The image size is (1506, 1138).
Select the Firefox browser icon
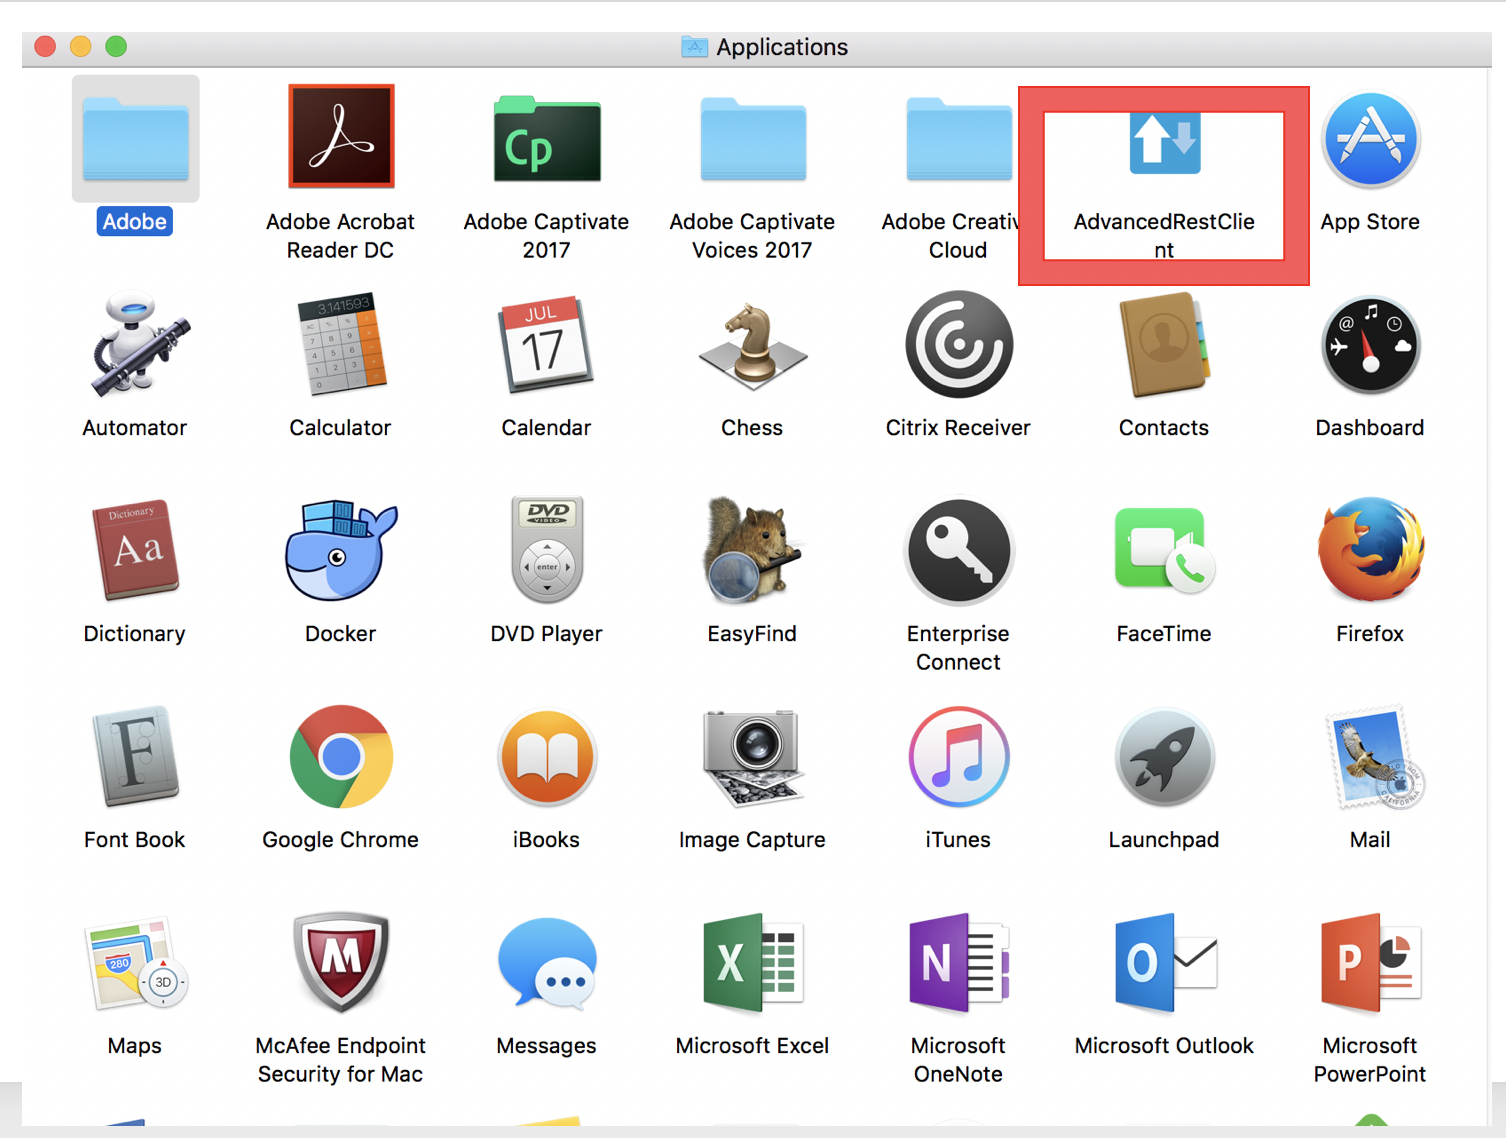[x=1369, y=551]
